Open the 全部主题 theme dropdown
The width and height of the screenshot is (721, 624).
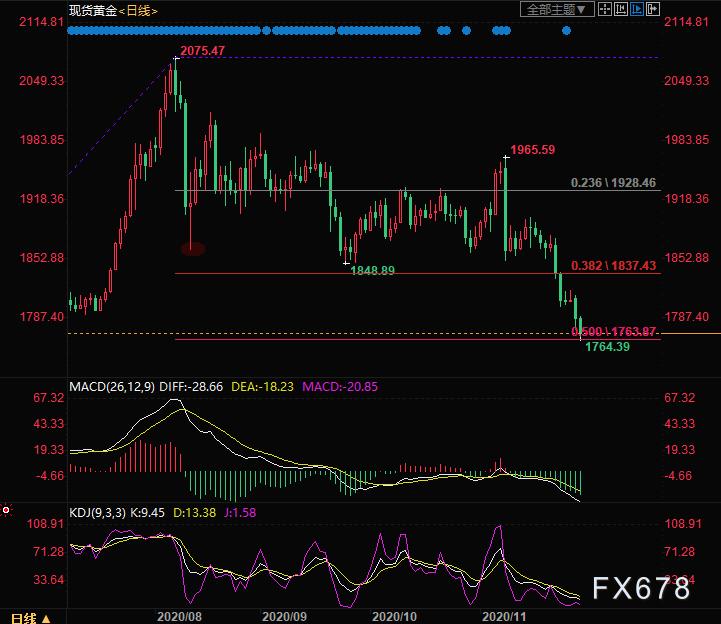pos(559,10)
